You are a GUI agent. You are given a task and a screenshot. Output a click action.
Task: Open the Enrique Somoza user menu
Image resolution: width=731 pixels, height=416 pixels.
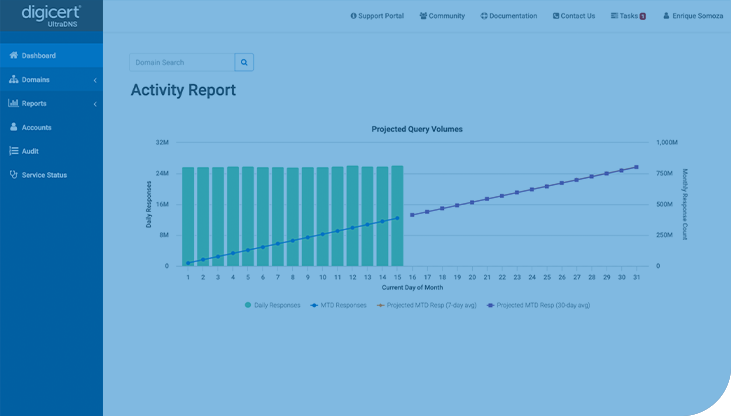click(x=692, y=16)
